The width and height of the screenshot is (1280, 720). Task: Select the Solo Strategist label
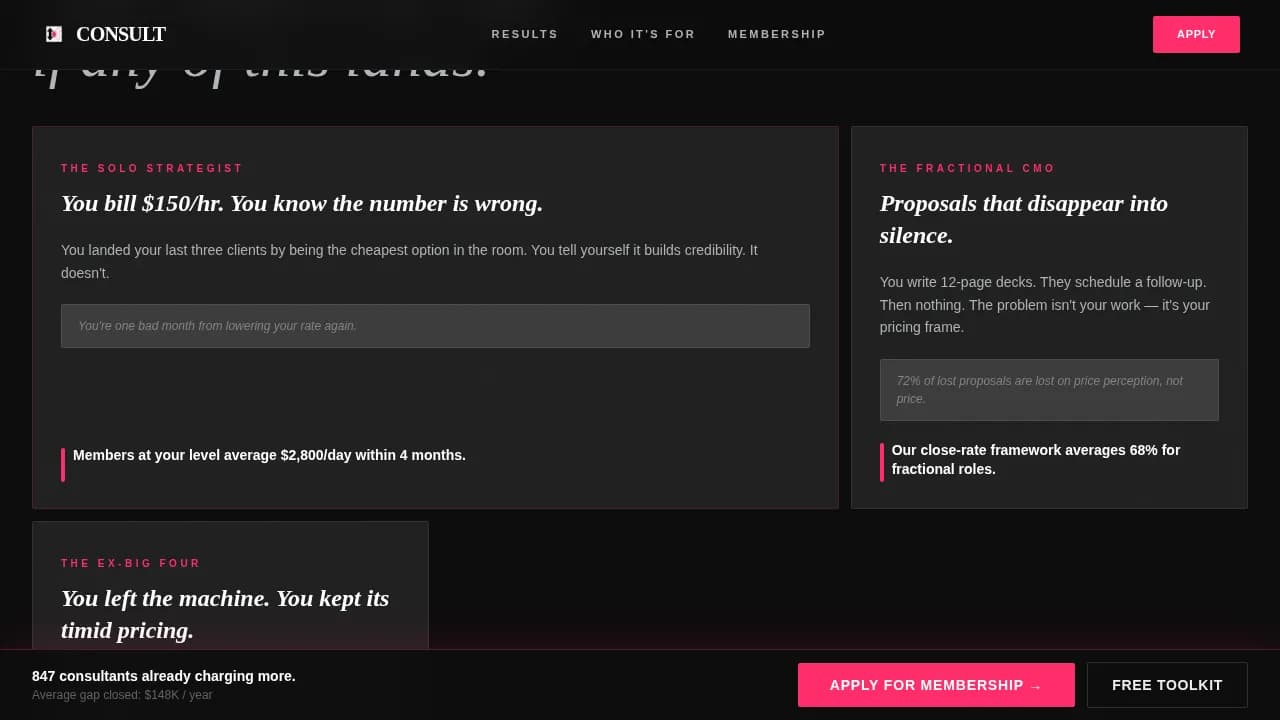[152, 168]
